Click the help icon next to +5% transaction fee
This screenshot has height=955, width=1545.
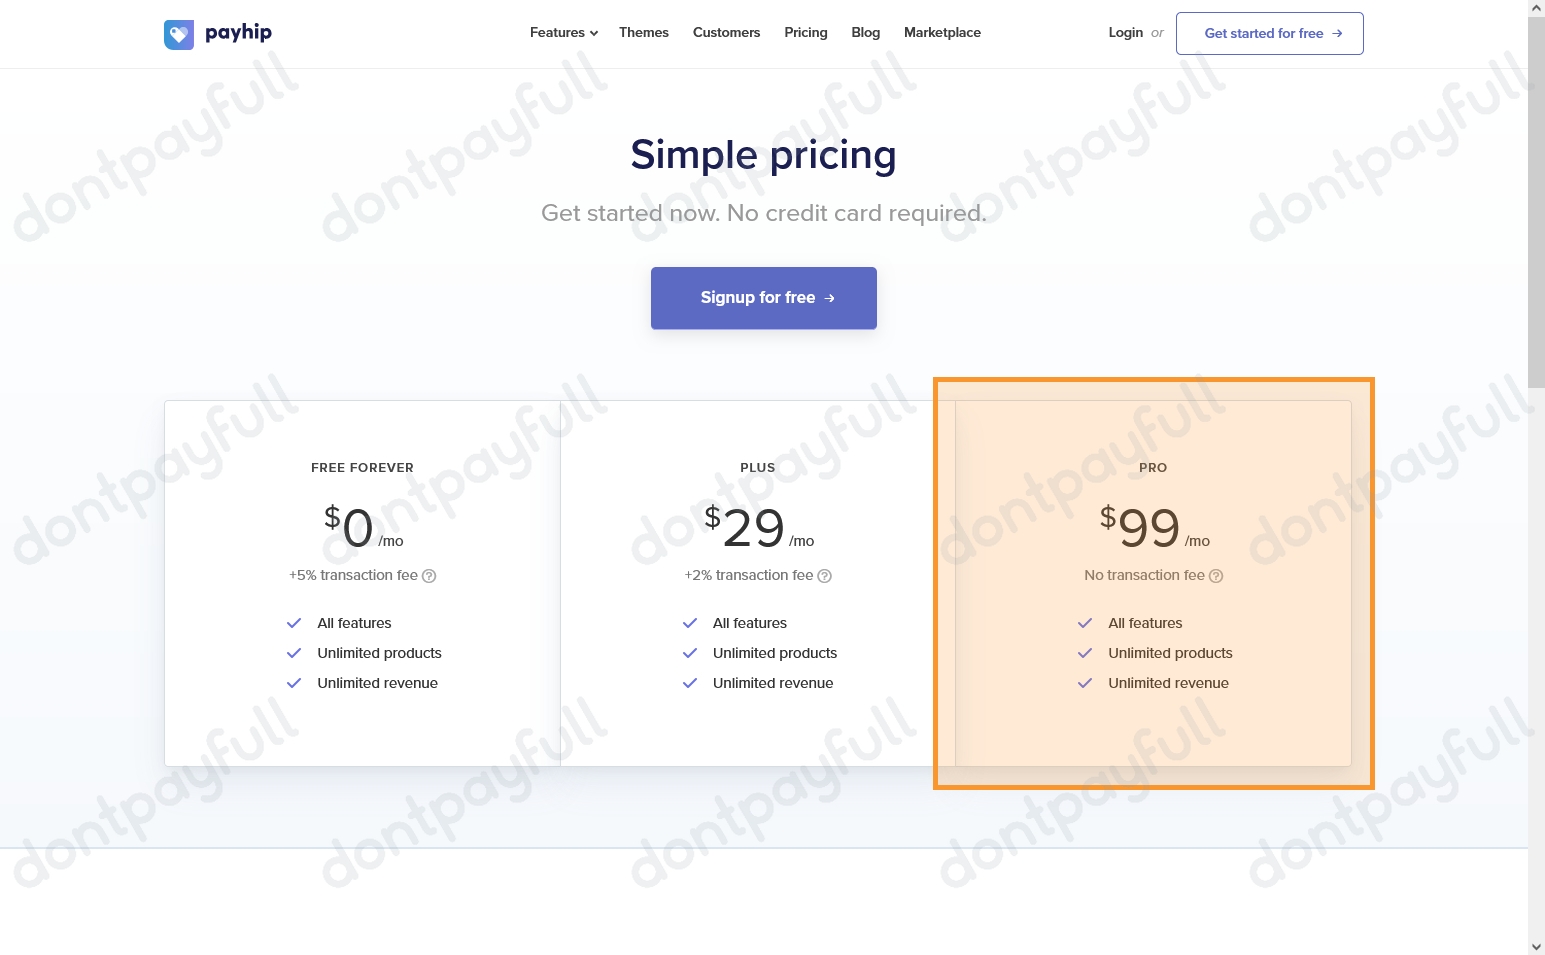[430, 576]
